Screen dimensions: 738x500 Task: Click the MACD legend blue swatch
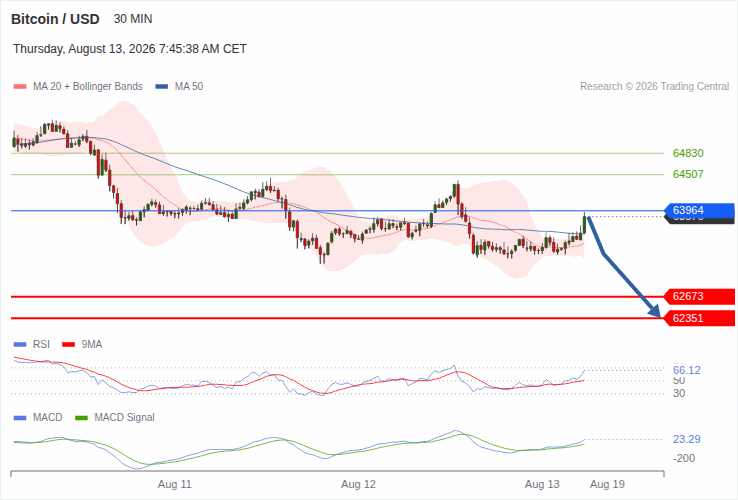pos(20,418)
